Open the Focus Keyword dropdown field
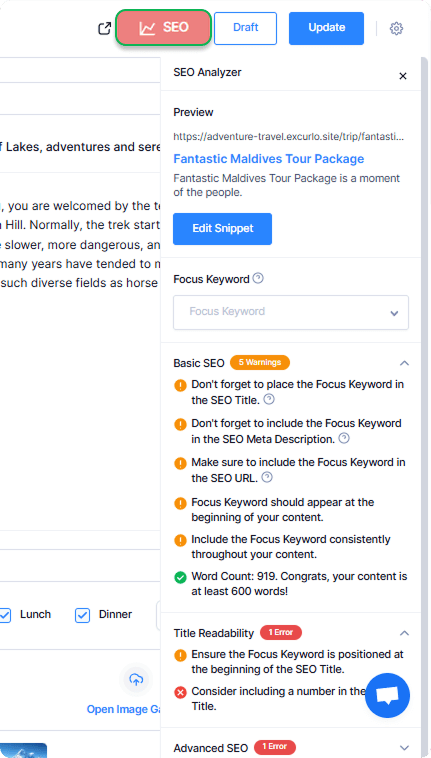Image resolution: width=431 pixels, height=758 pixels. click(x=291, y=312)
